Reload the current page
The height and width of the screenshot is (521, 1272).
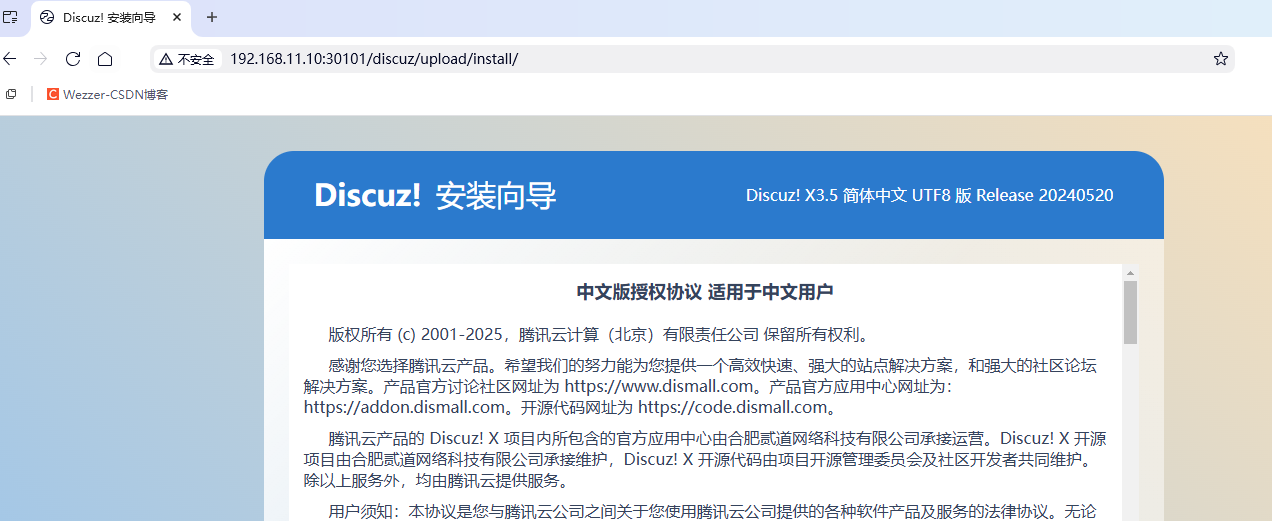point(73,59)
